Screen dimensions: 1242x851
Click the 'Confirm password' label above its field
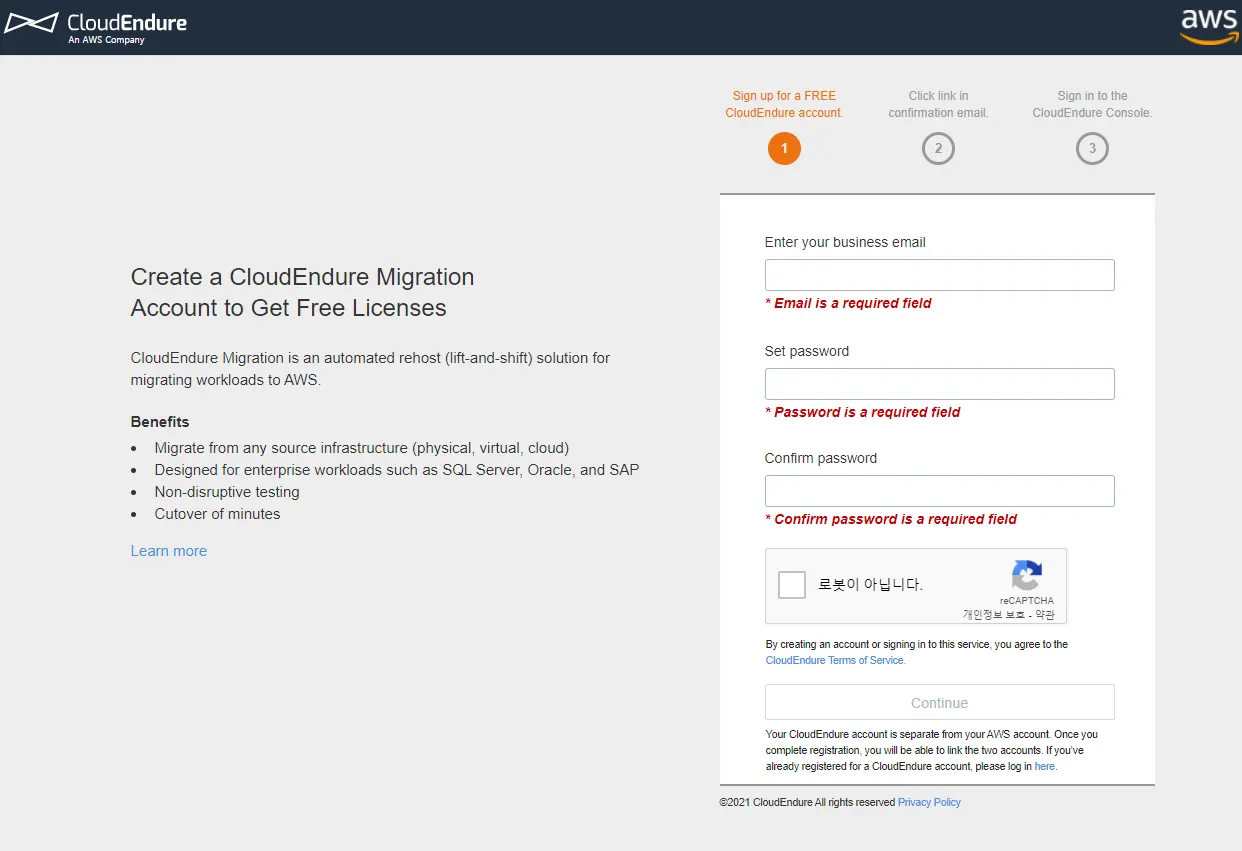tap(821, 458)
